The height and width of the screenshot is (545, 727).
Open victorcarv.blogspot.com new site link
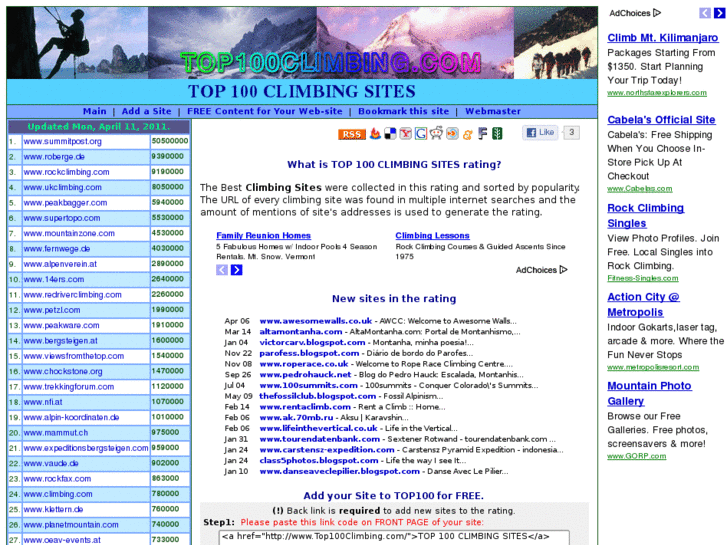tap(312, 342)
